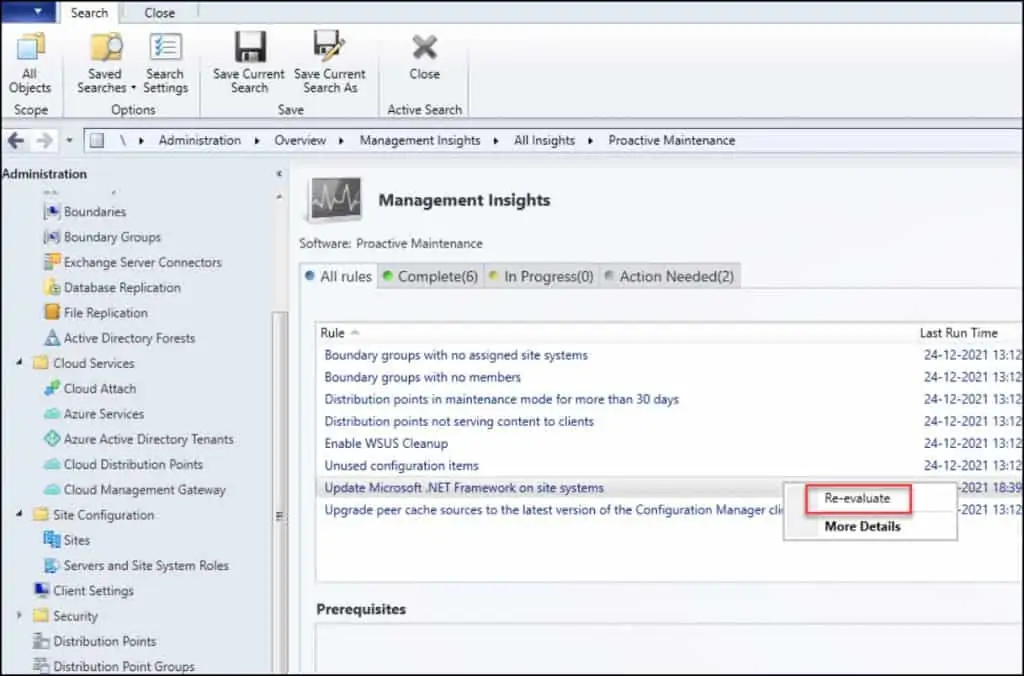Click the Cloud Attach icon

(52, 389)
